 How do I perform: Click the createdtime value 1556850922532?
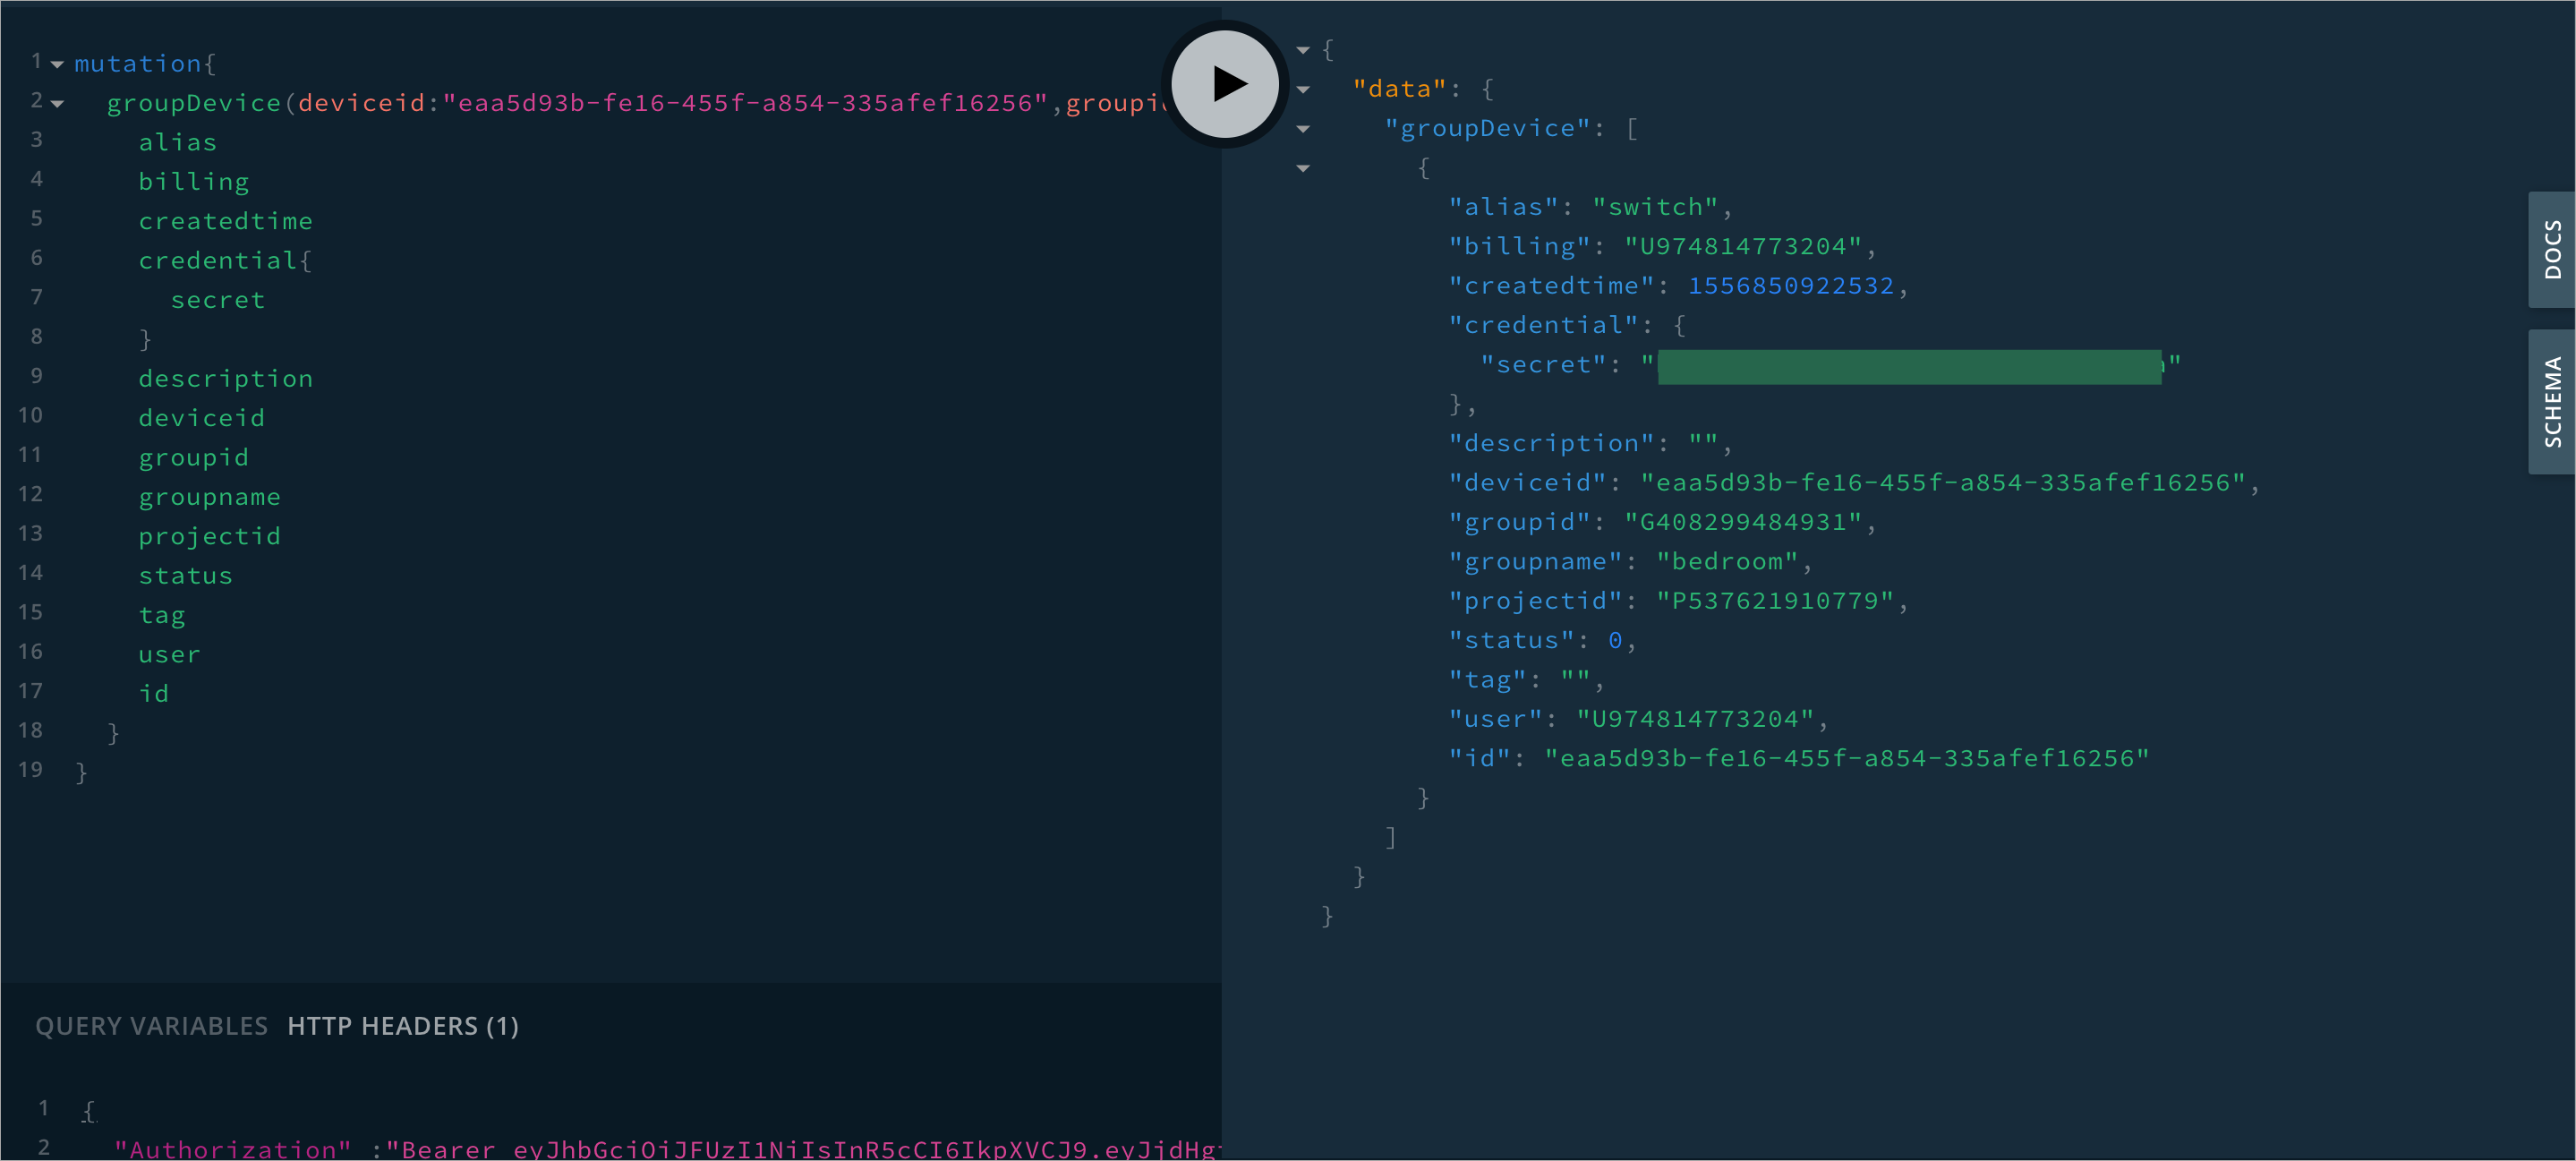coord(1791,286)
